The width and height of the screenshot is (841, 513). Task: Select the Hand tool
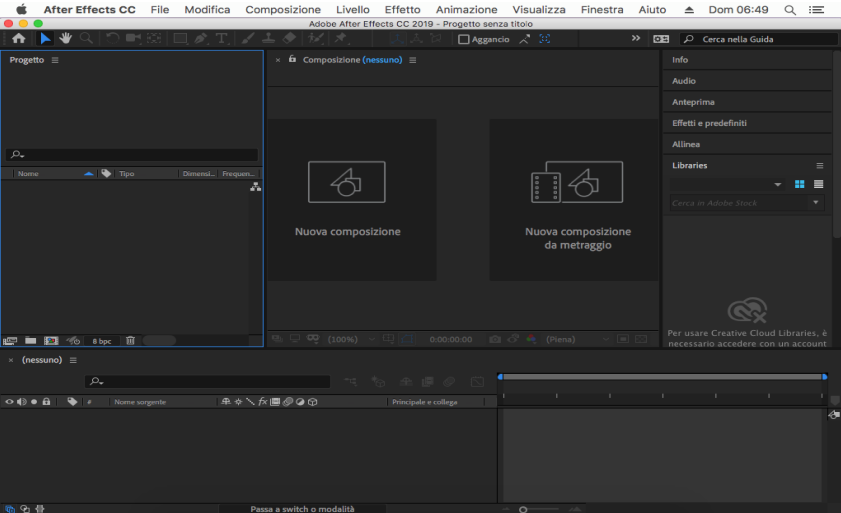65,39
